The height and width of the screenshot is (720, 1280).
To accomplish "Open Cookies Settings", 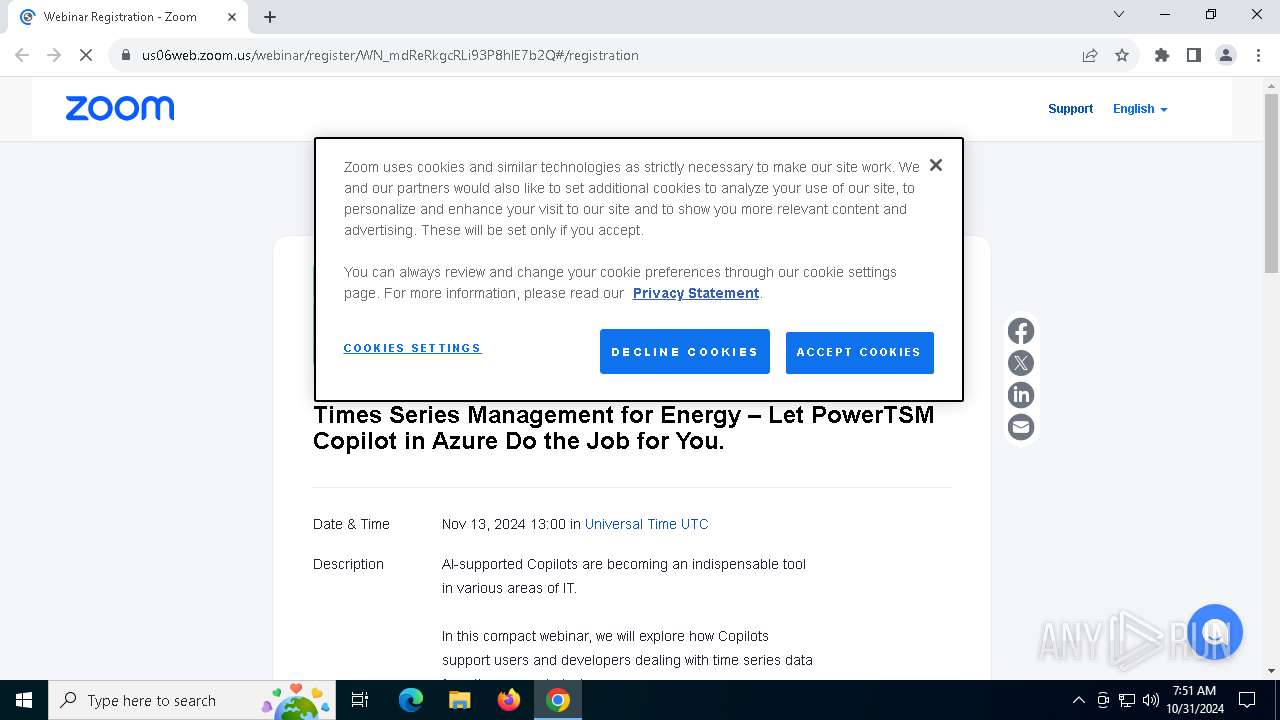I will [x=412, y=348].
